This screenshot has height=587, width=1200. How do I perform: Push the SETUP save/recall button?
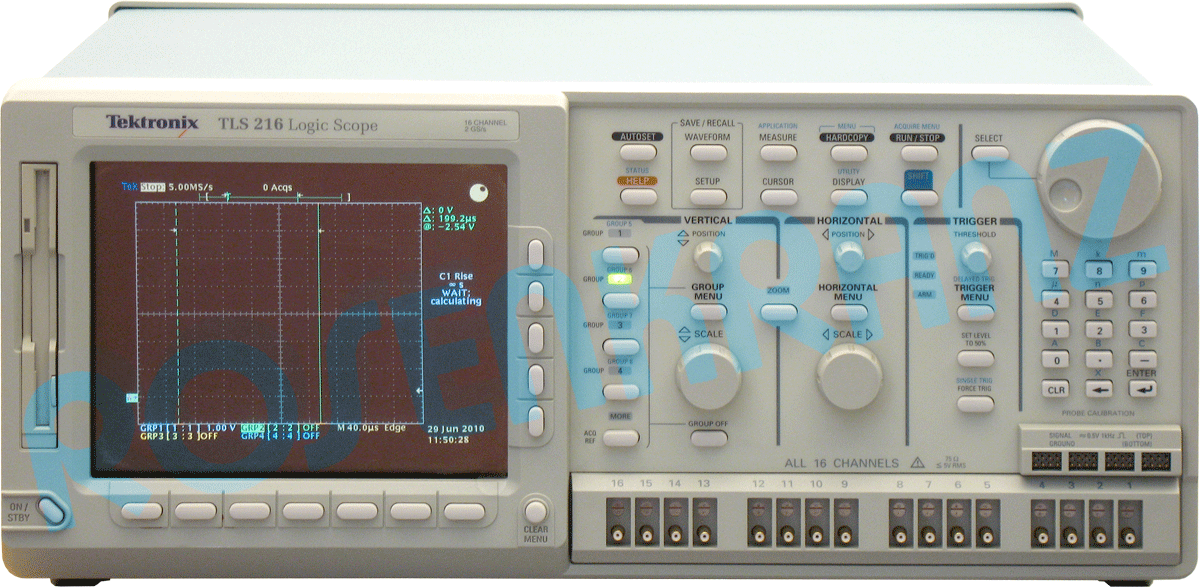coord(707,197)
